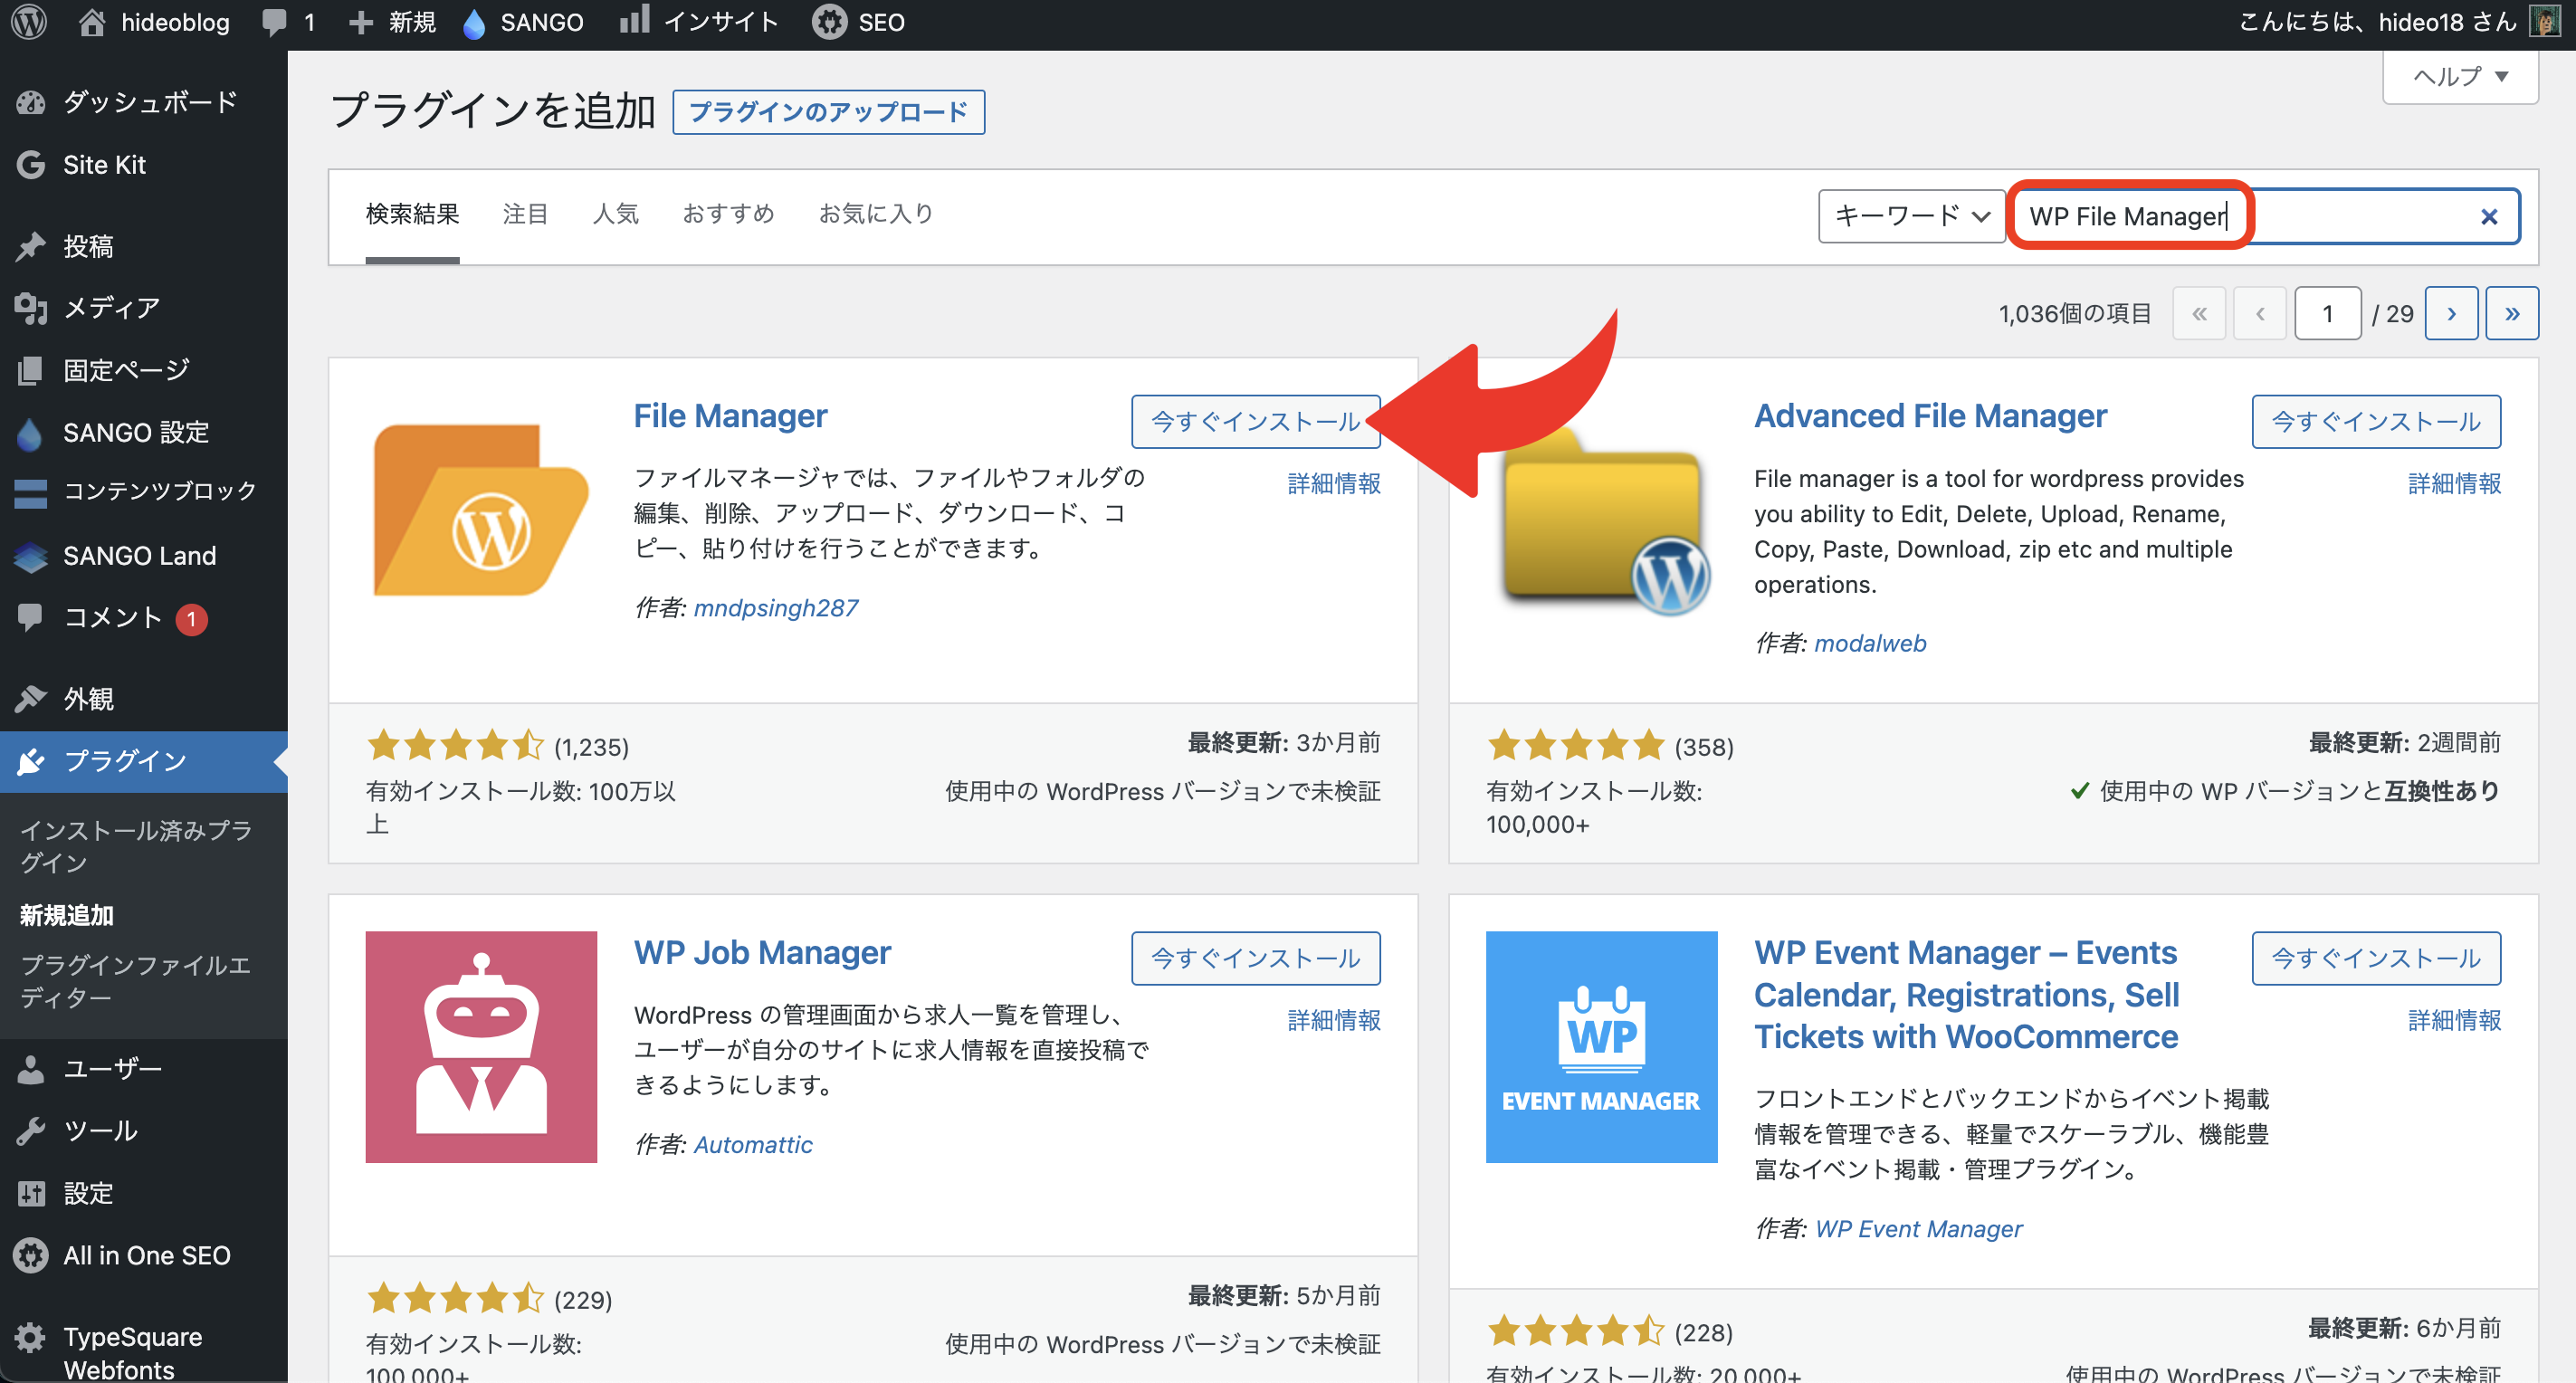The height and width of the screenshot is (1383, 2576).
Task: Click WP Job Manager robot thumbnail
Action: (481, 1047)
